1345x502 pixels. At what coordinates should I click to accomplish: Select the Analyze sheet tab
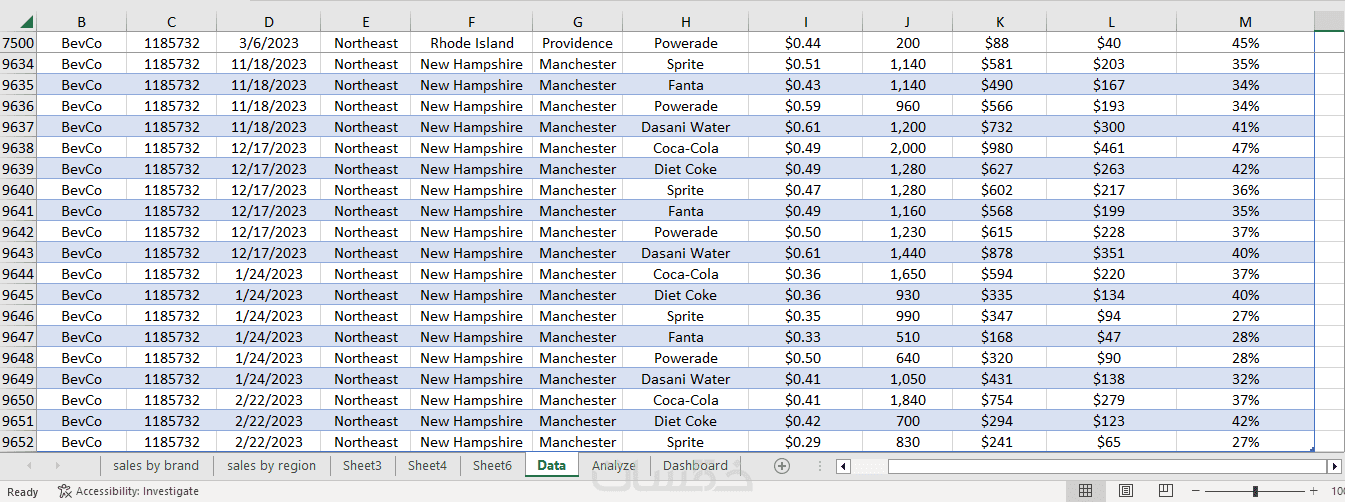coord(613,466)
